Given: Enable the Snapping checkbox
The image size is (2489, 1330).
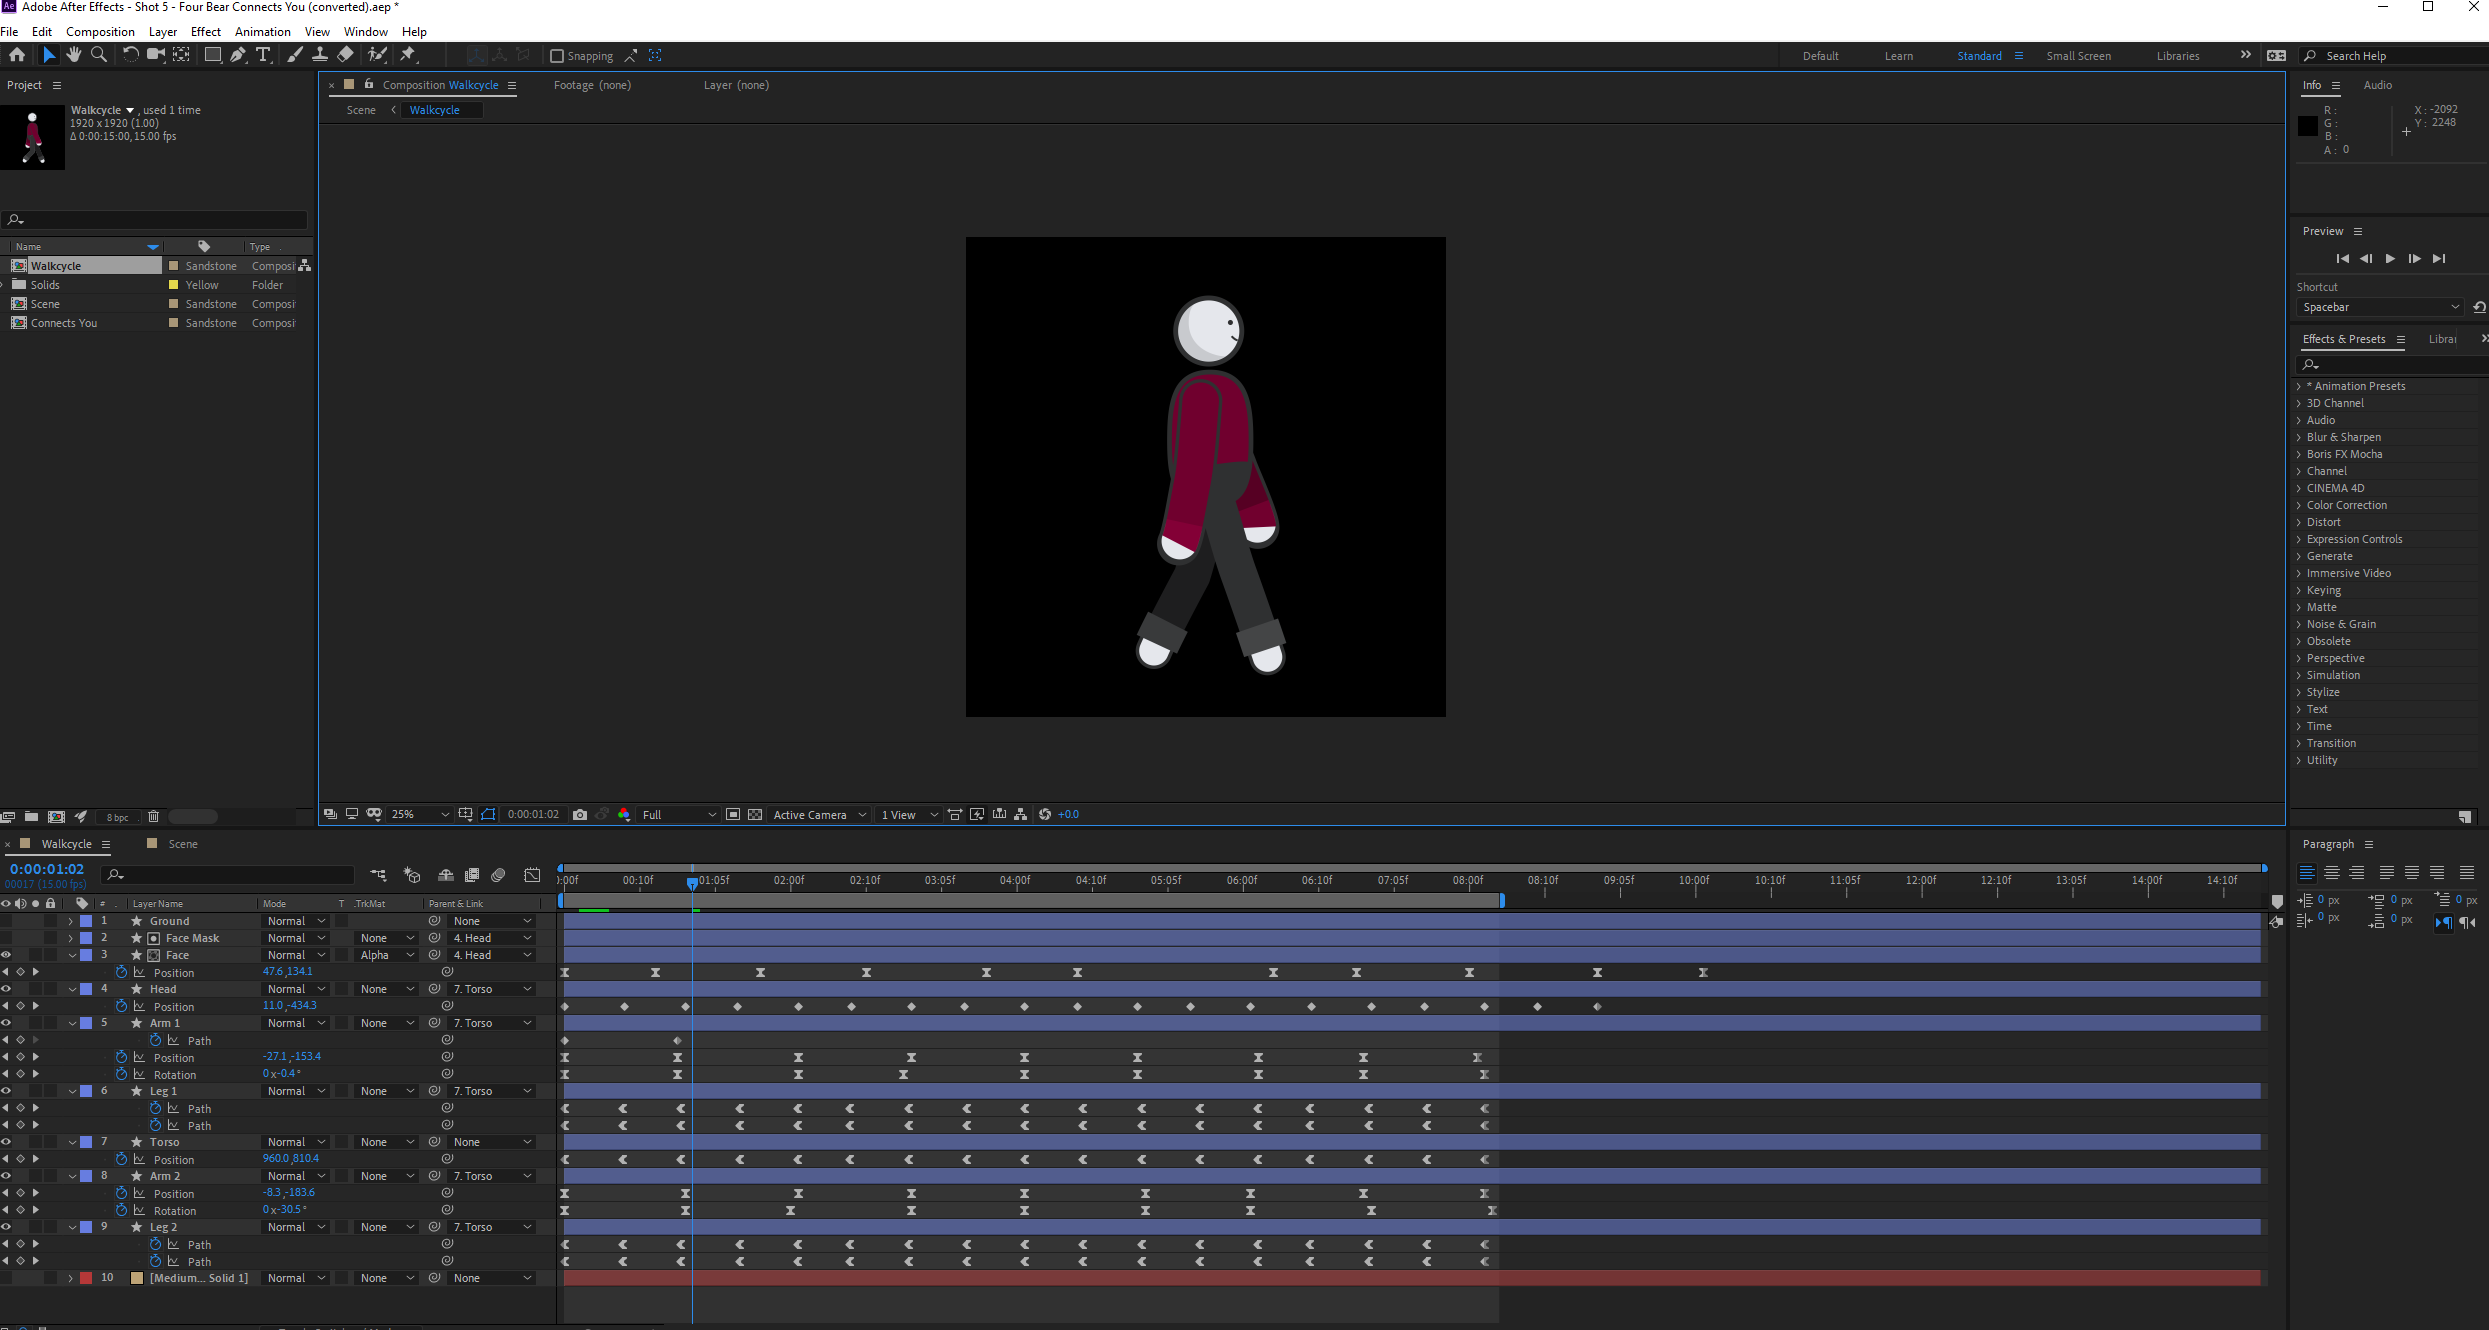Looking at the screenshot, I should tap(557, 56).
